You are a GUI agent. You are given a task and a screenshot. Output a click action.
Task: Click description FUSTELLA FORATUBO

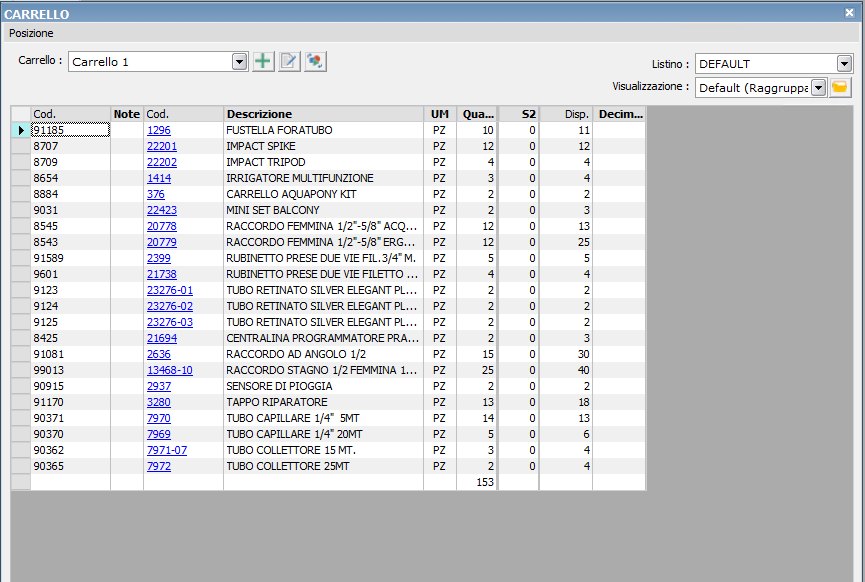[x=279, y=130]
